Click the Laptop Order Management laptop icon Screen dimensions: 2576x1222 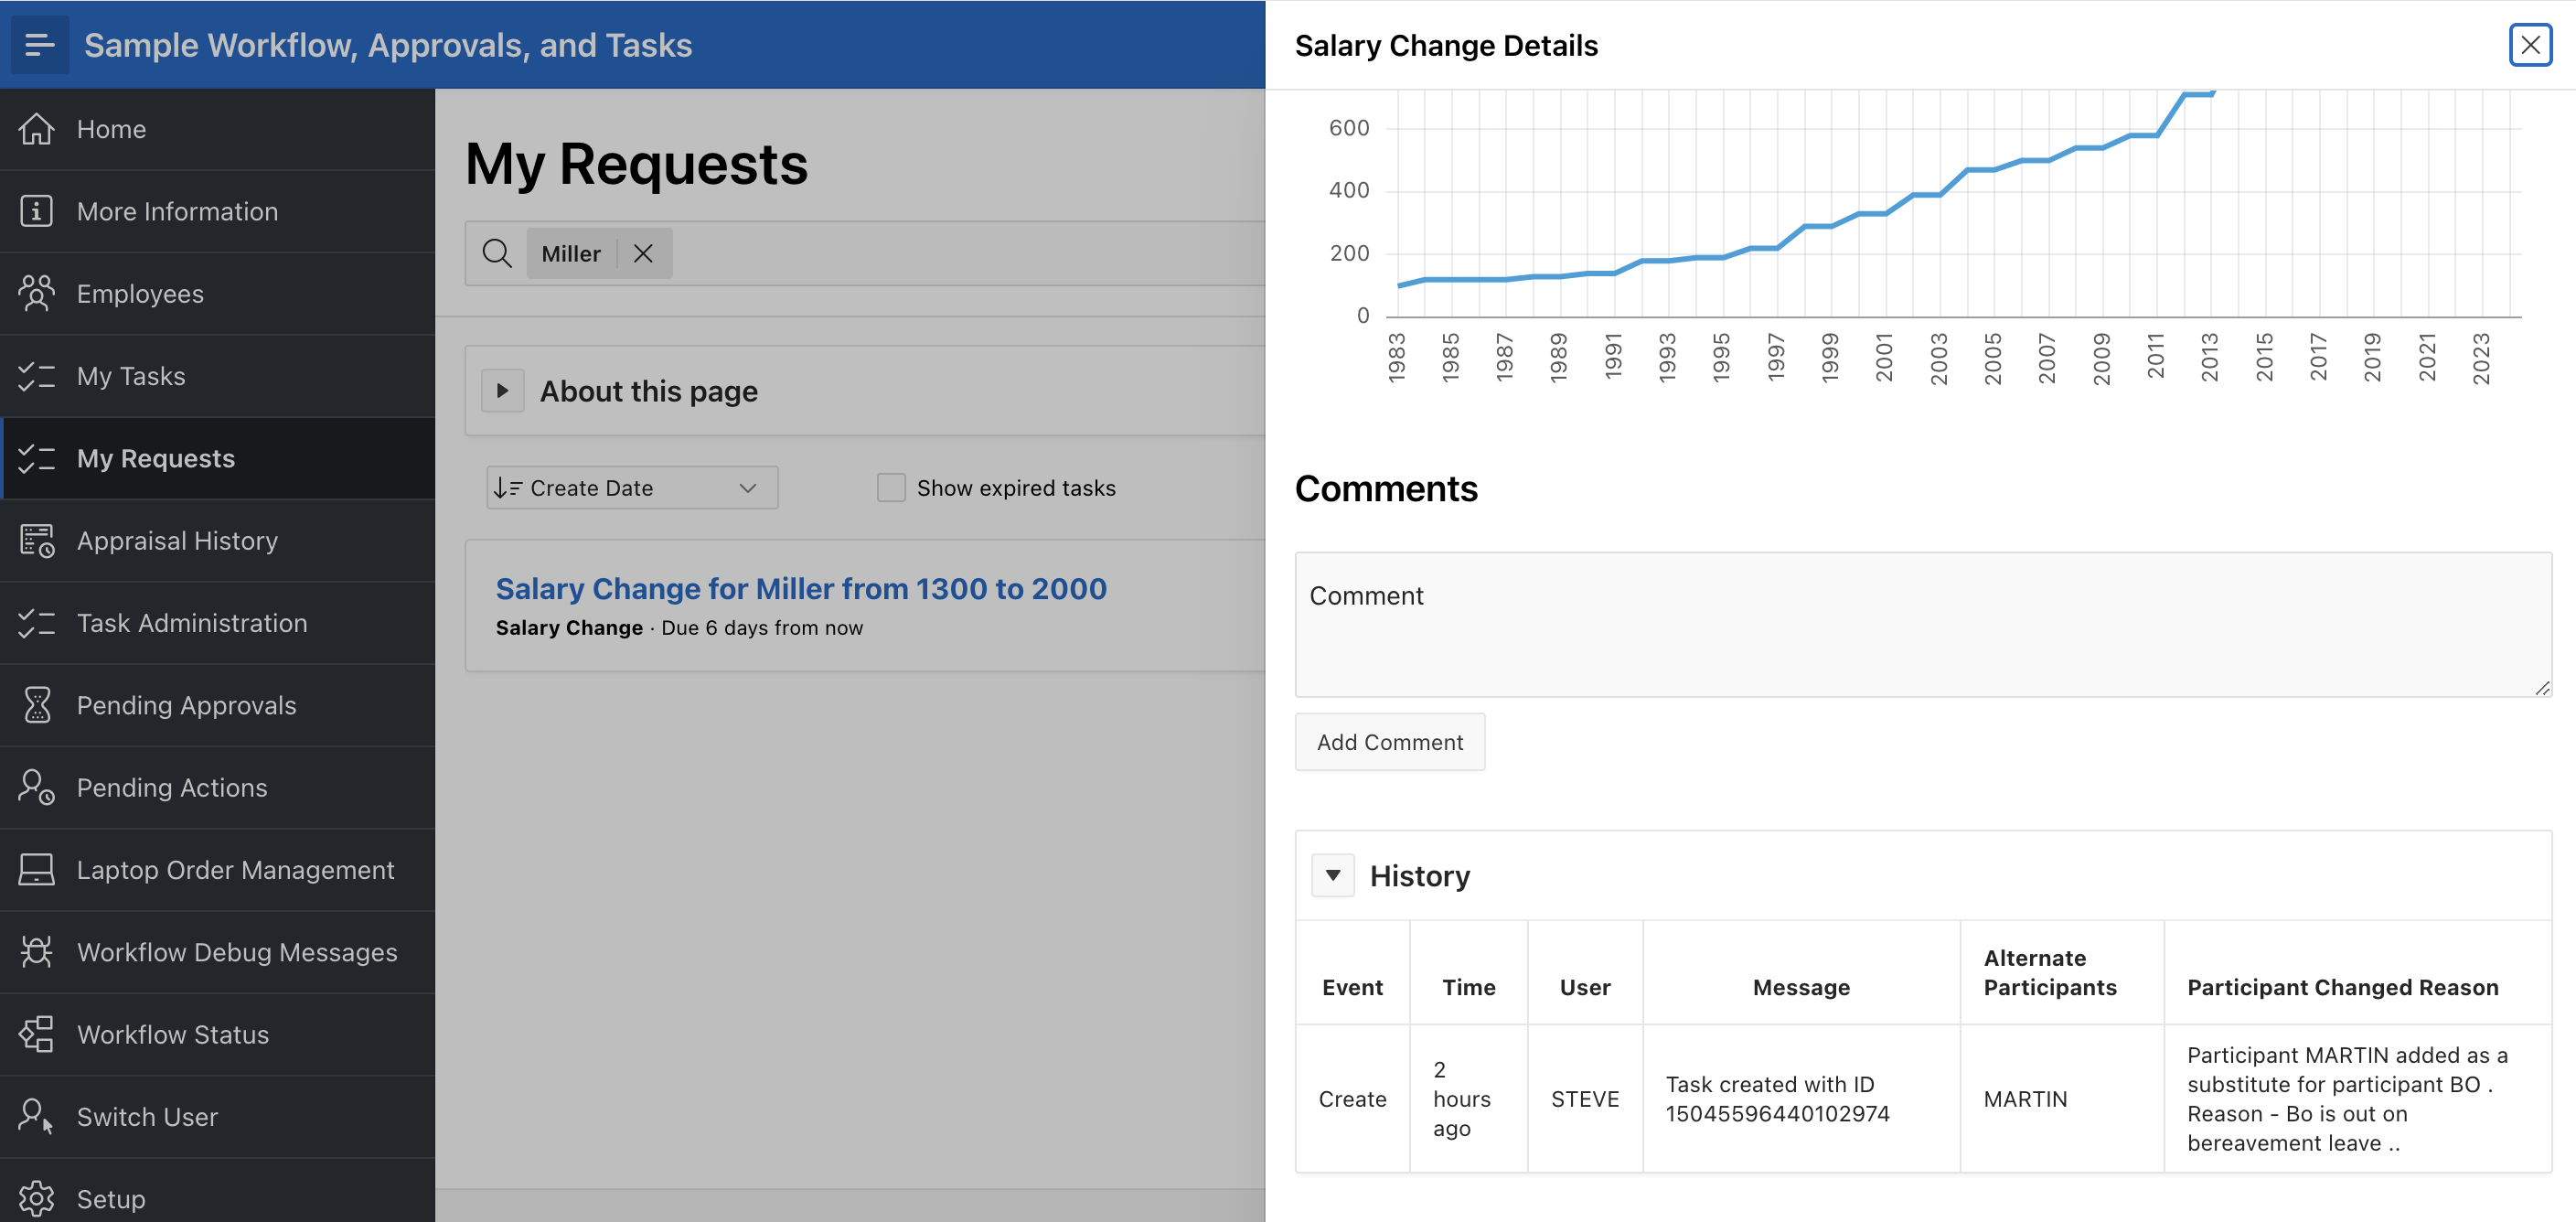[x=37, y=869]
